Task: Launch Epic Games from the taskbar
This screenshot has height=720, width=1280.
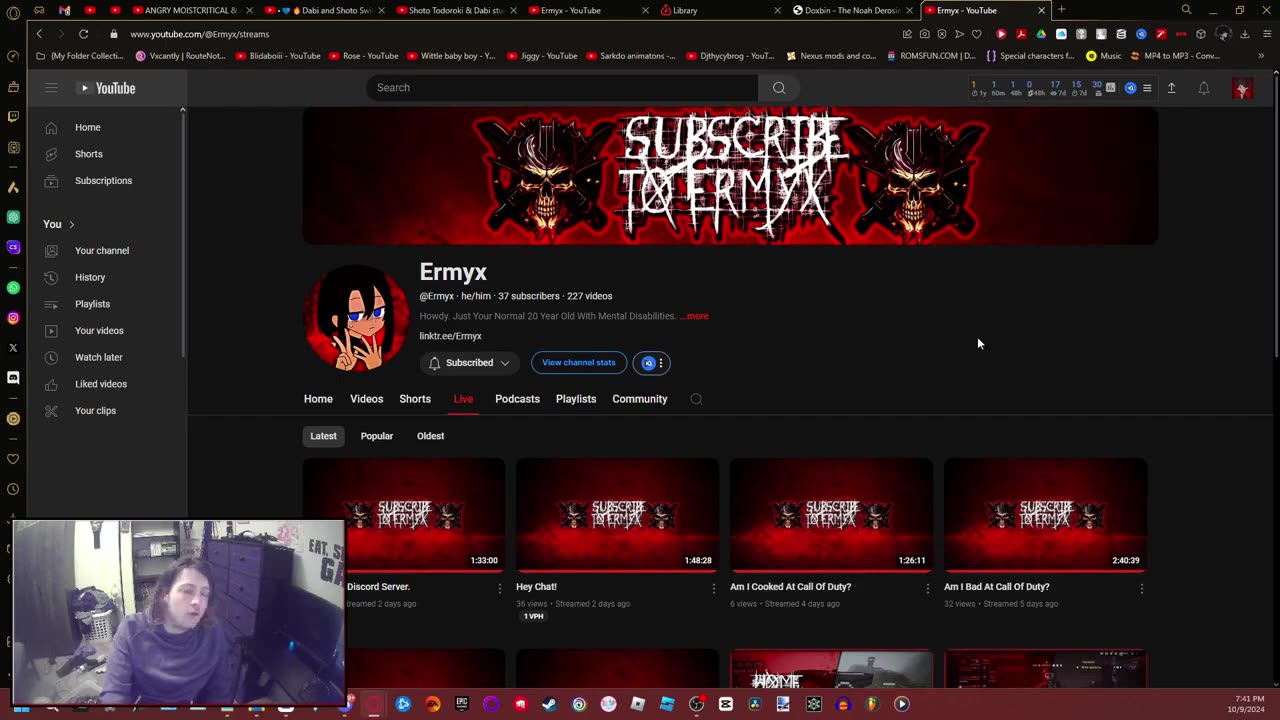Action: 461,704
